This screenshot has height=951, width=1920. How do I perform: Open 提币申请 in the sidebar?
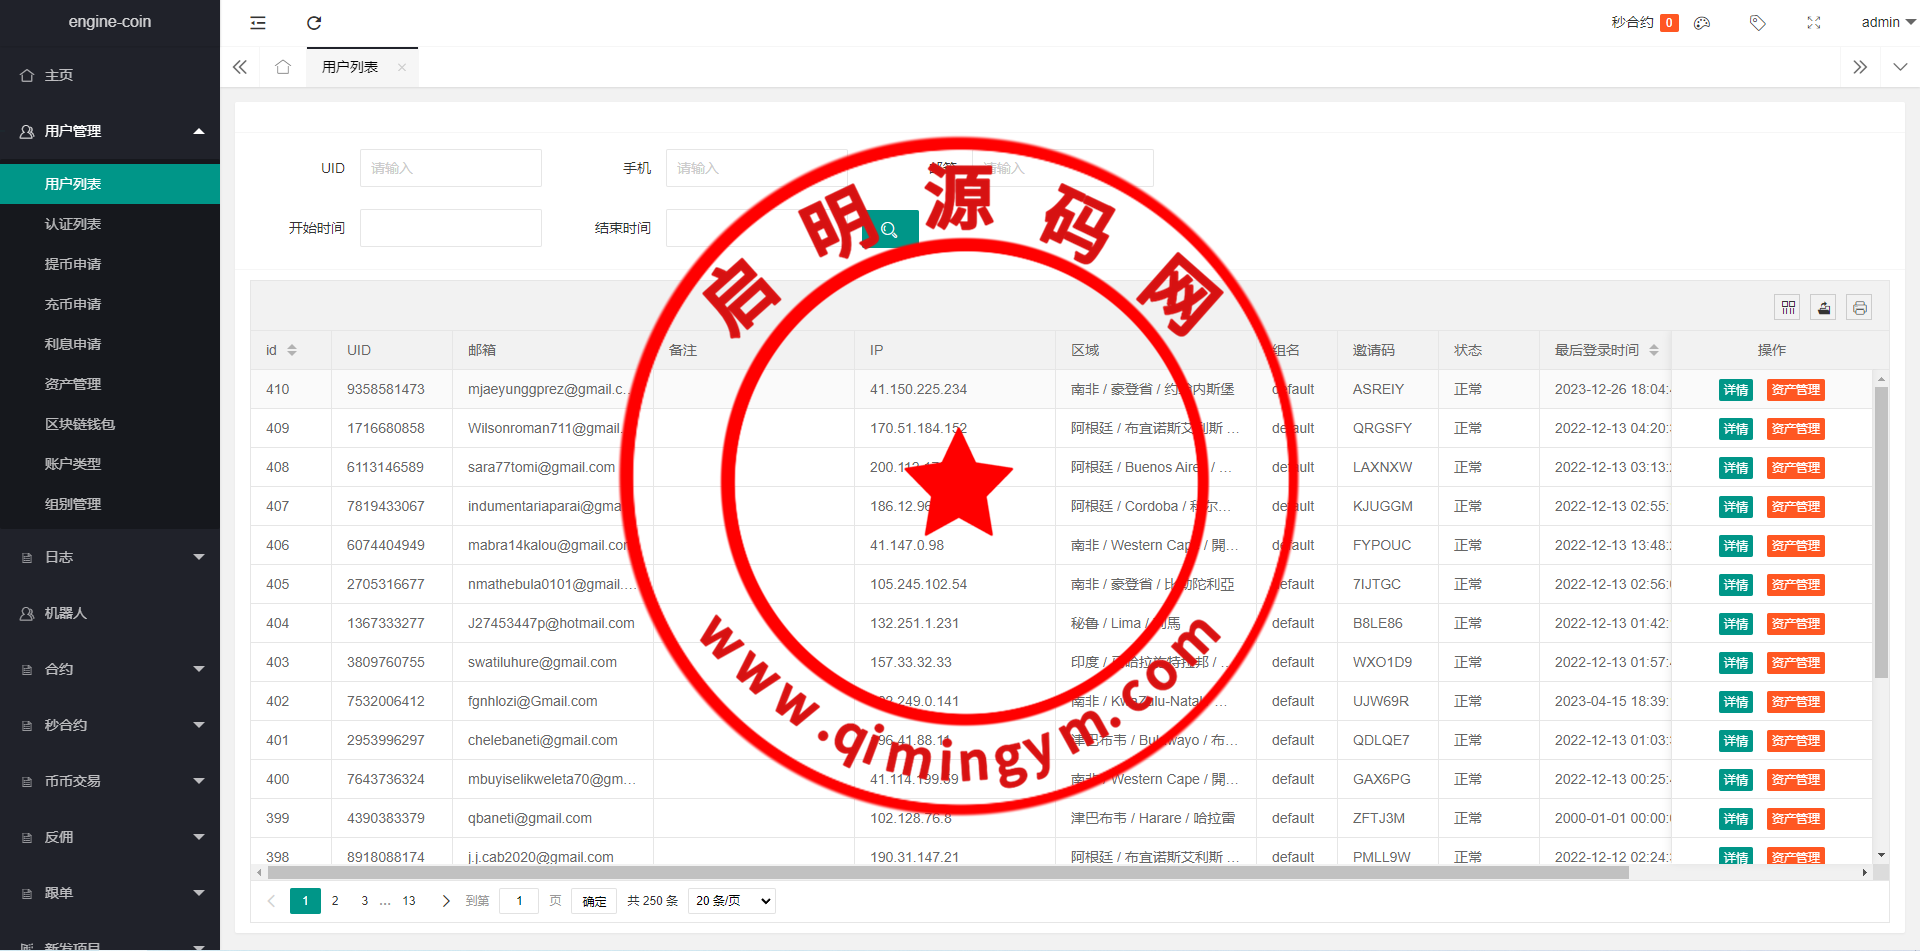click(73, 264)
